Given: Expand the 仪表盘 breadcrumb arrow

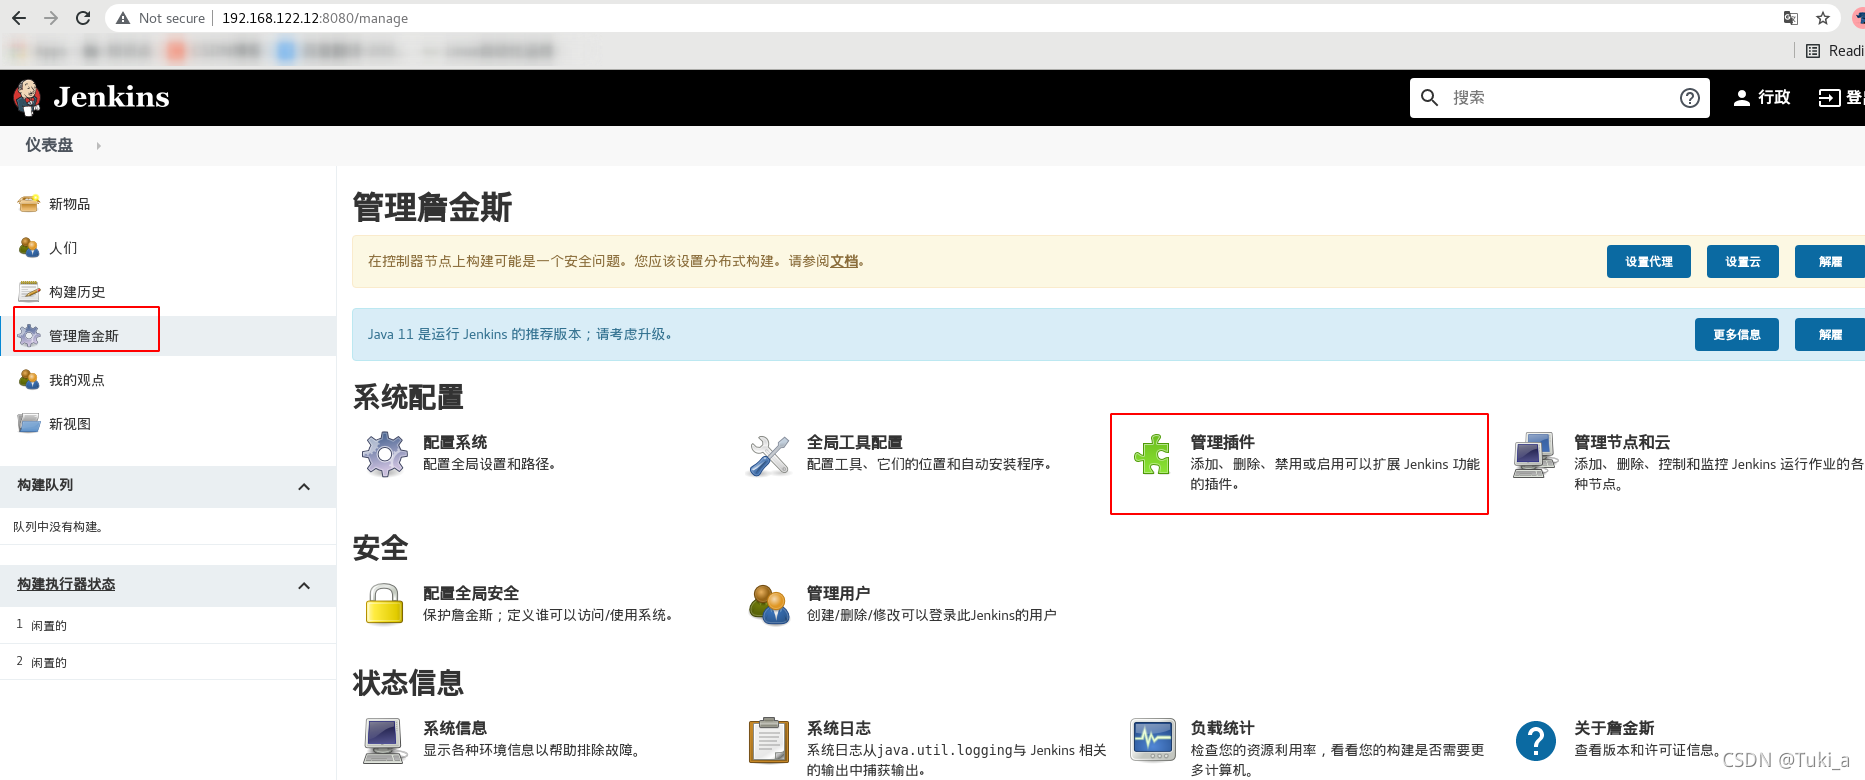Looking at the screenshot, I should point(98,146).
